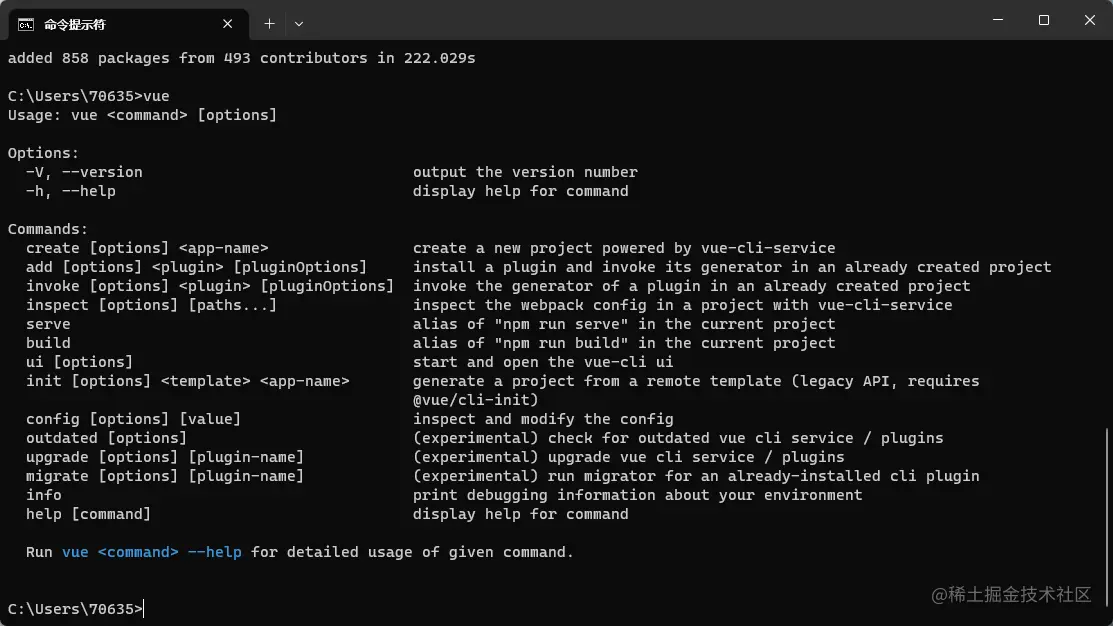This screenshot has height=626, width=1113.
Task: Expand the new tab profile dropdown chevron
Action: 298,23
